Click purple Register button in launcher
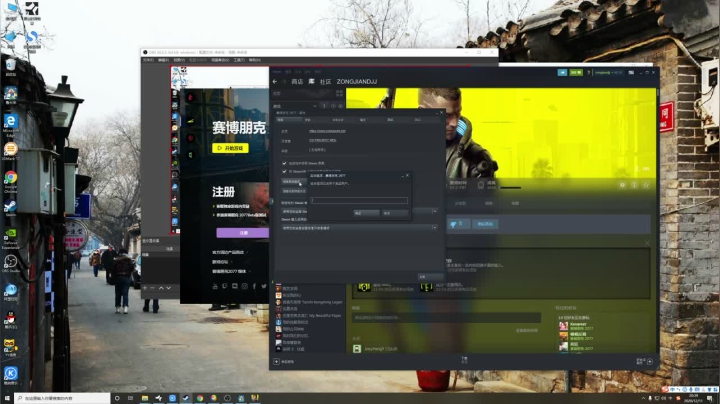The width and height of the screenshot is (720, 404). pos(242,233)
